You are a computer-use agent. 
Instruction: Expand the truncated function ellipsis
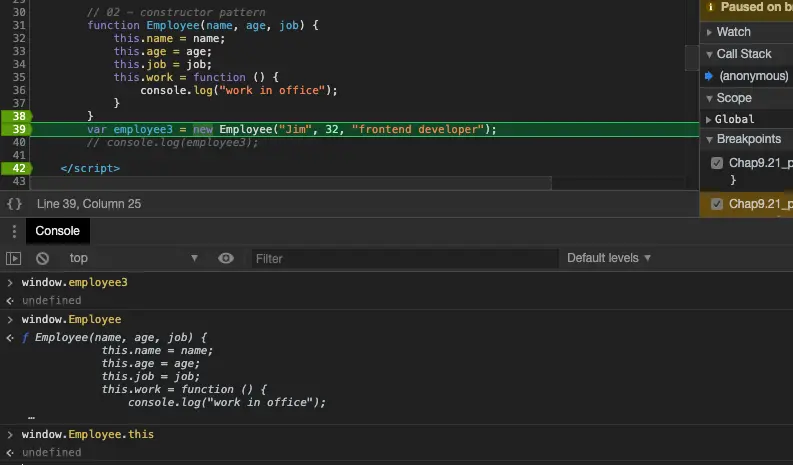[x=31, y=417]
